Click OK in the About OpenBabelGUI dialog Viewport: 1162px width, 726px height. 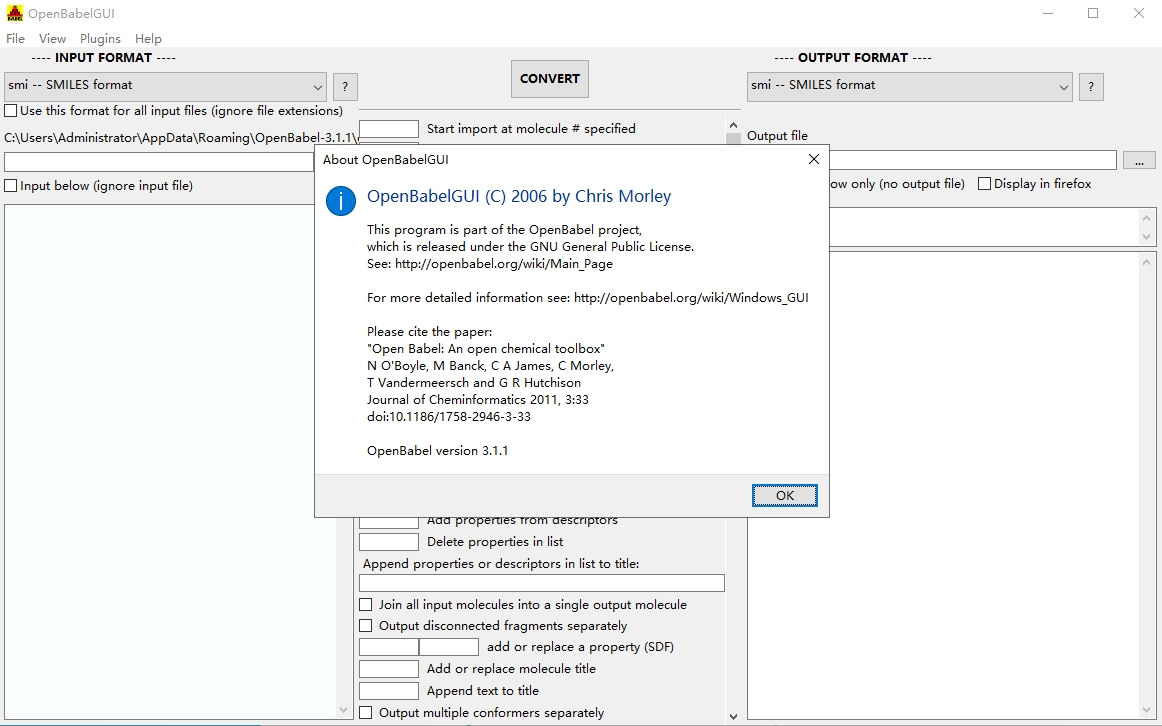tap(784, 496)
